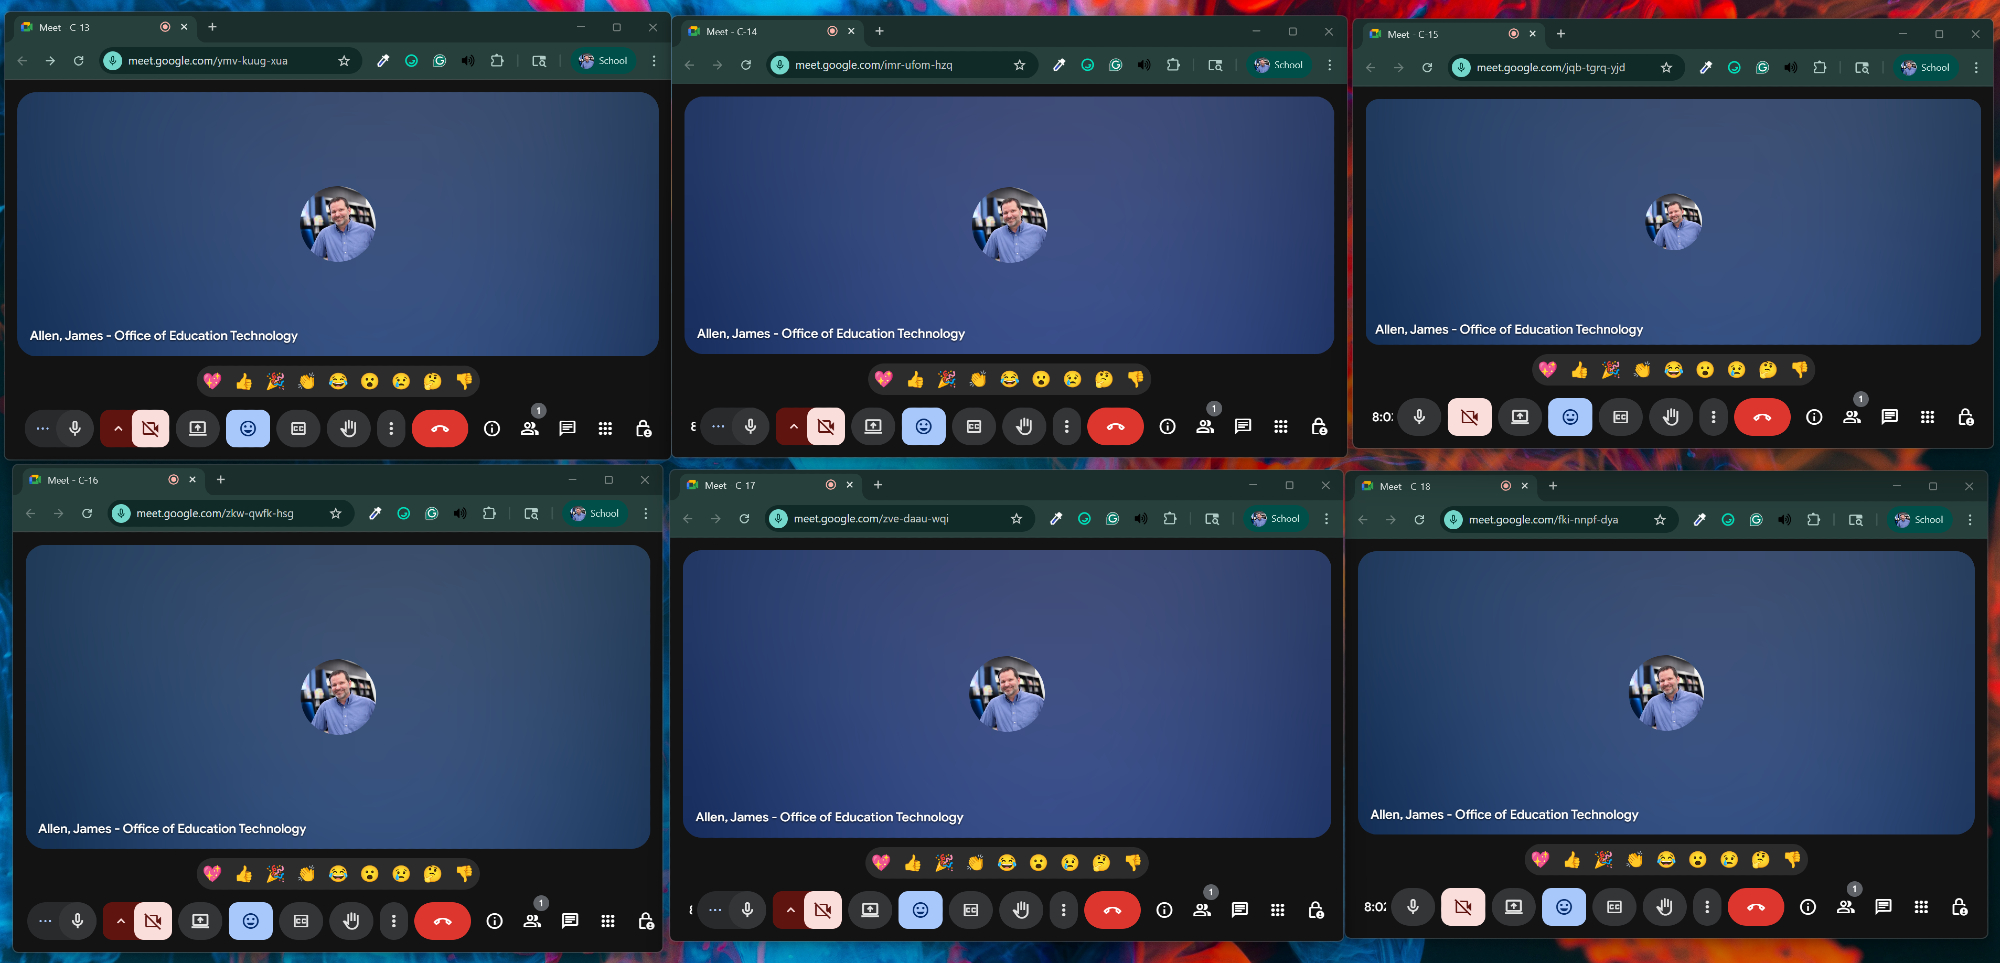Mute microphone in the C-16 meeting
The height and width of the screenshot is (963, 2000).
pos(77,921)
